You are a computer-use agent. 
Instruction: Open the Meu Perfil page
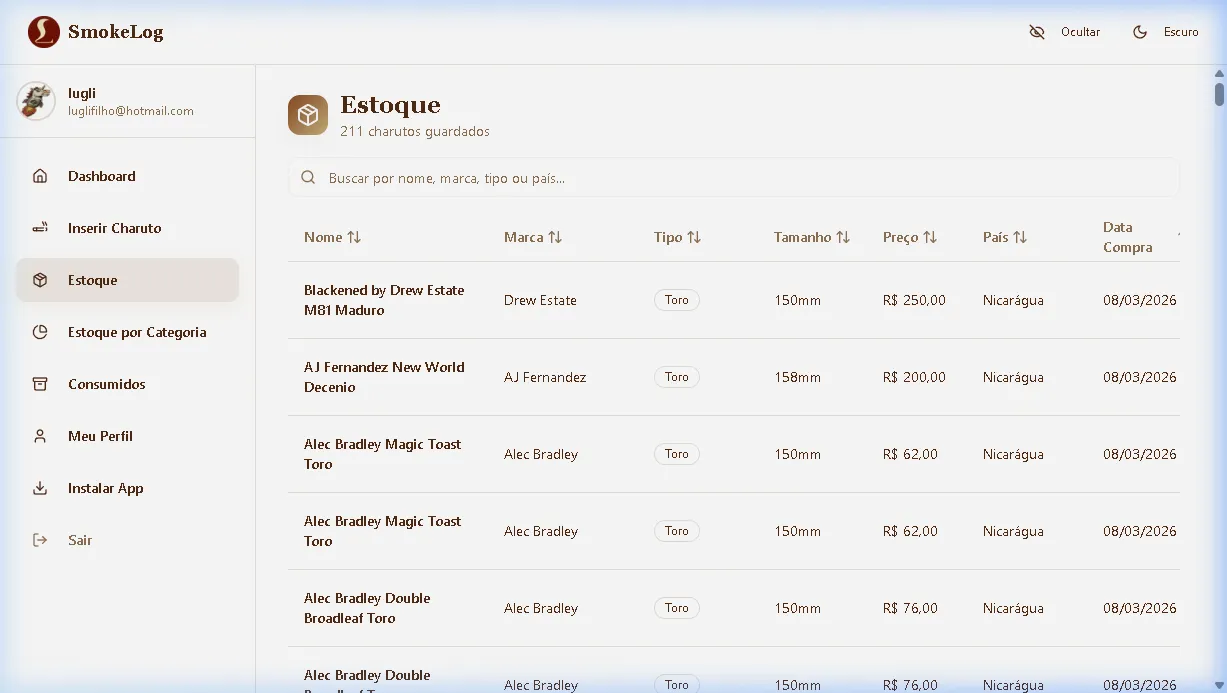click(127, 436)
